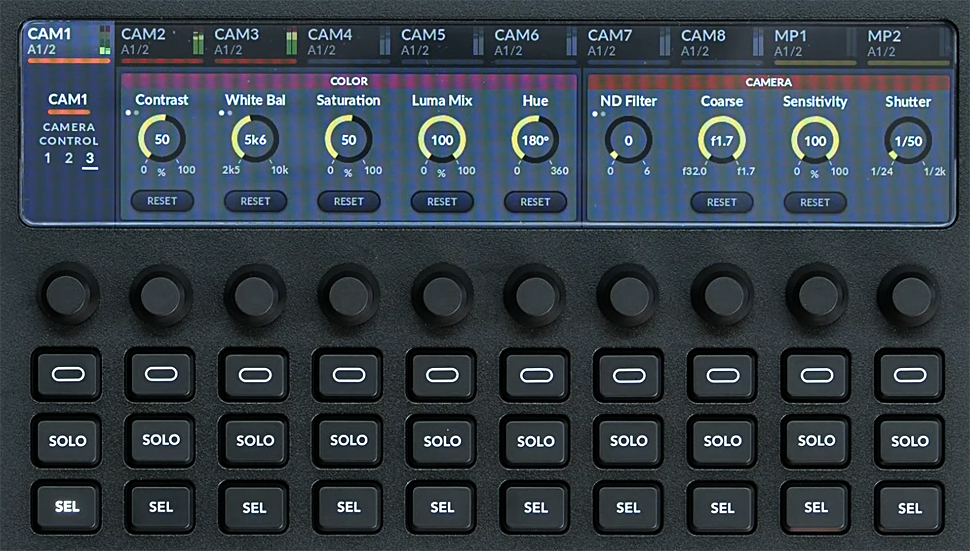
Task: Click the oval button in CAM4 column
Action: (x=348, y=375)
